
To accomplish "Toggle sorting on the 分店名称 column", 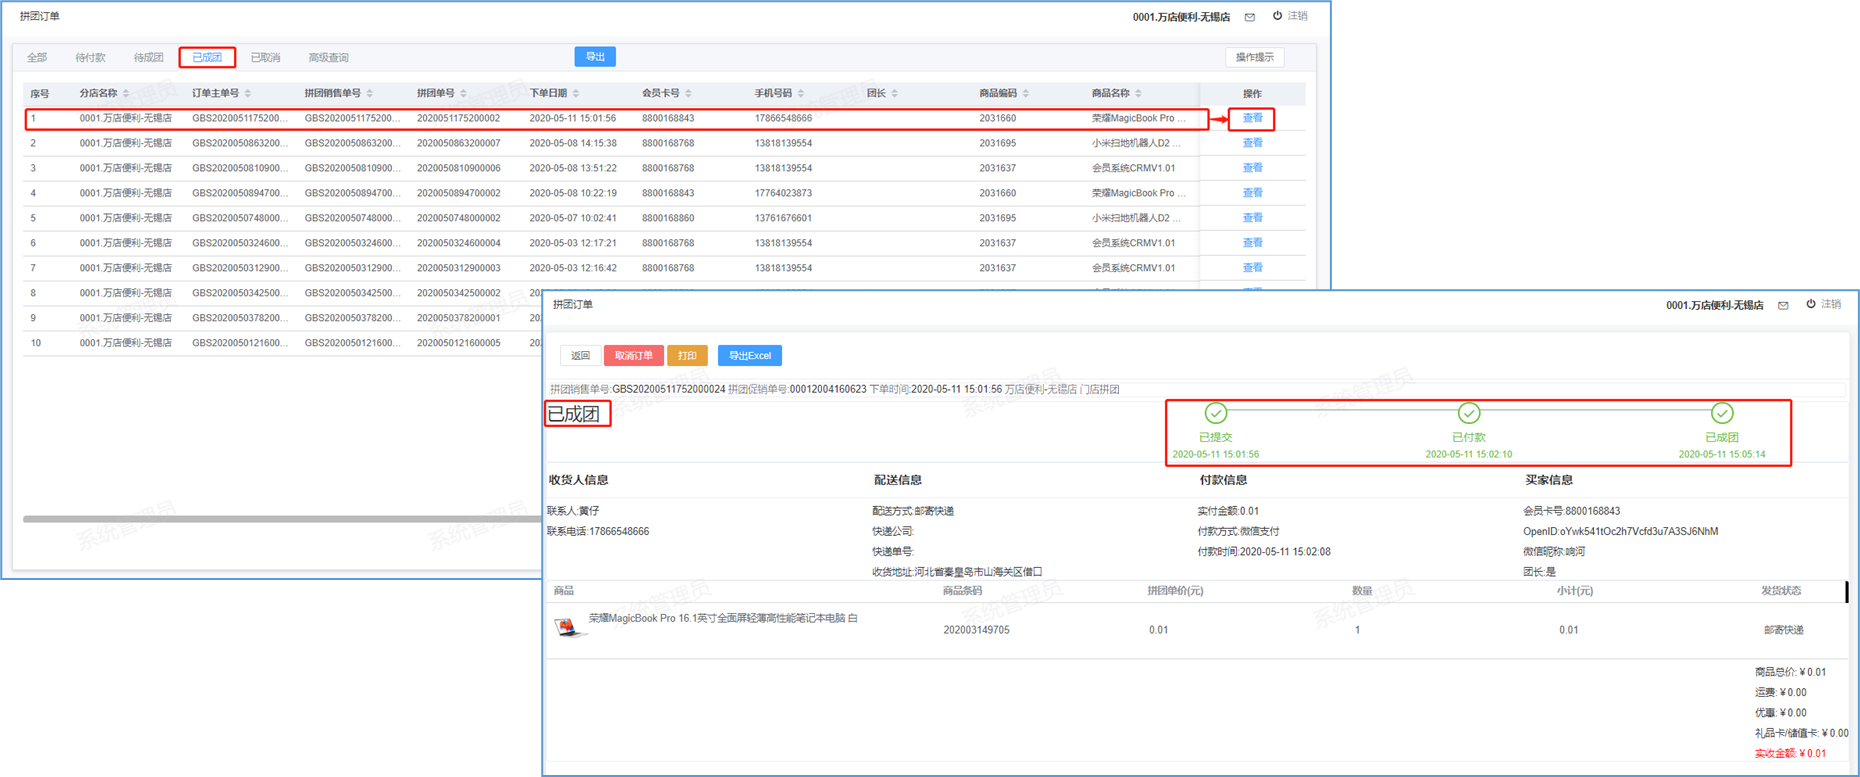I will (x=126, y=94).
